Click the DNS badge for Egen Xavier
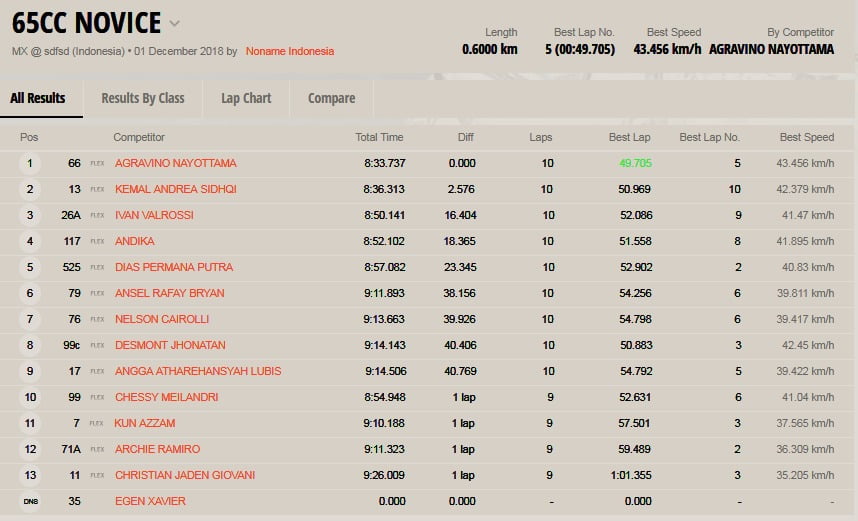The height and width of the screenshot is (521, 858). 30,501
